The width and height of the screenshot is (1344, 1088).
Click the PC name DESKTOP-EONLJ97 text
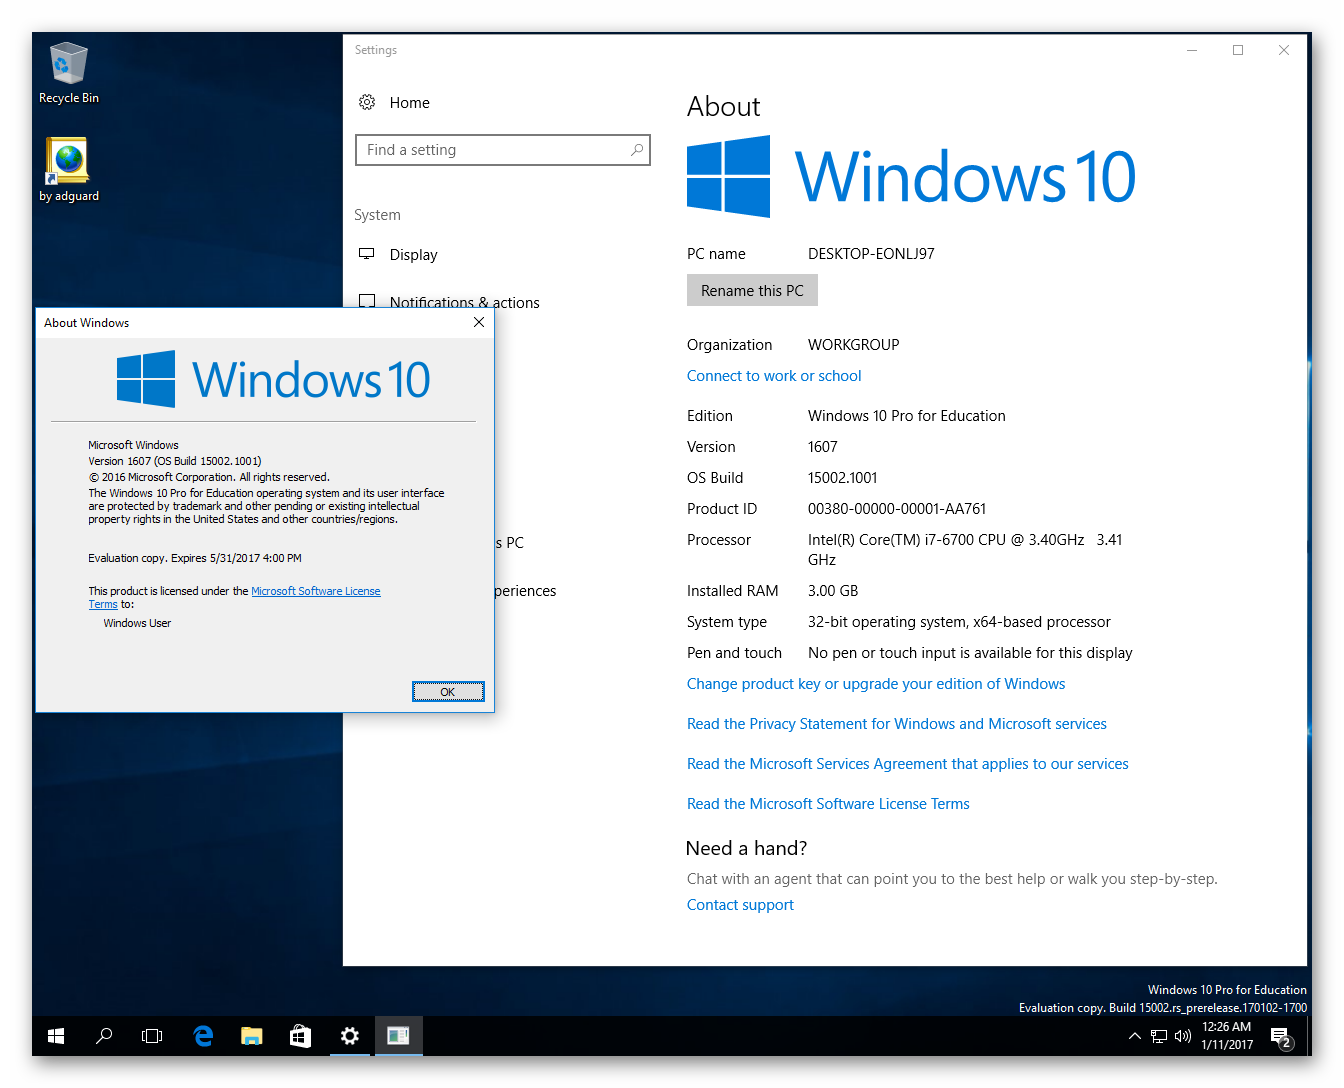click(x=871, y=254)
